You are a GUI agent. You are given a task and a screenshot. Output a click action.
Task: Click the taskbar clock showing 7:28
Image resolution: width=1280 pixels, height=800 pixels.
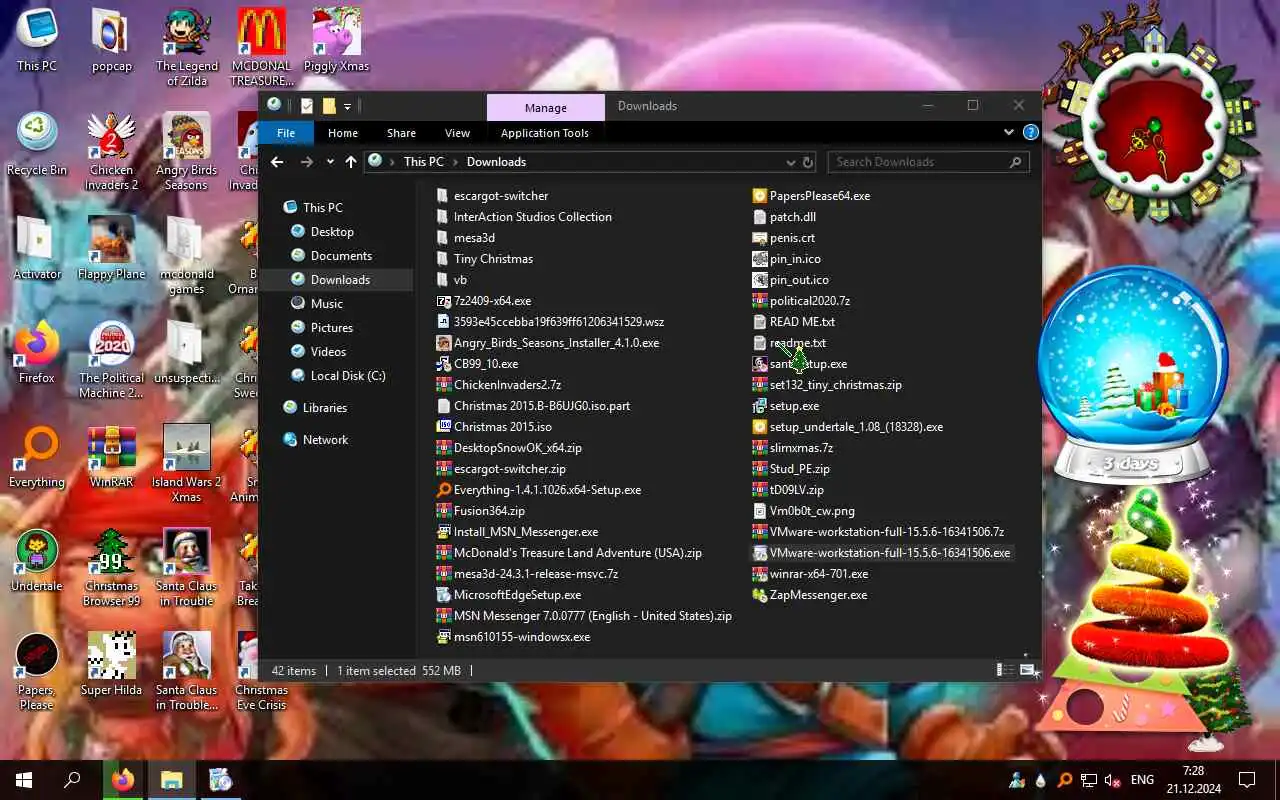(x=1193, y=780)
